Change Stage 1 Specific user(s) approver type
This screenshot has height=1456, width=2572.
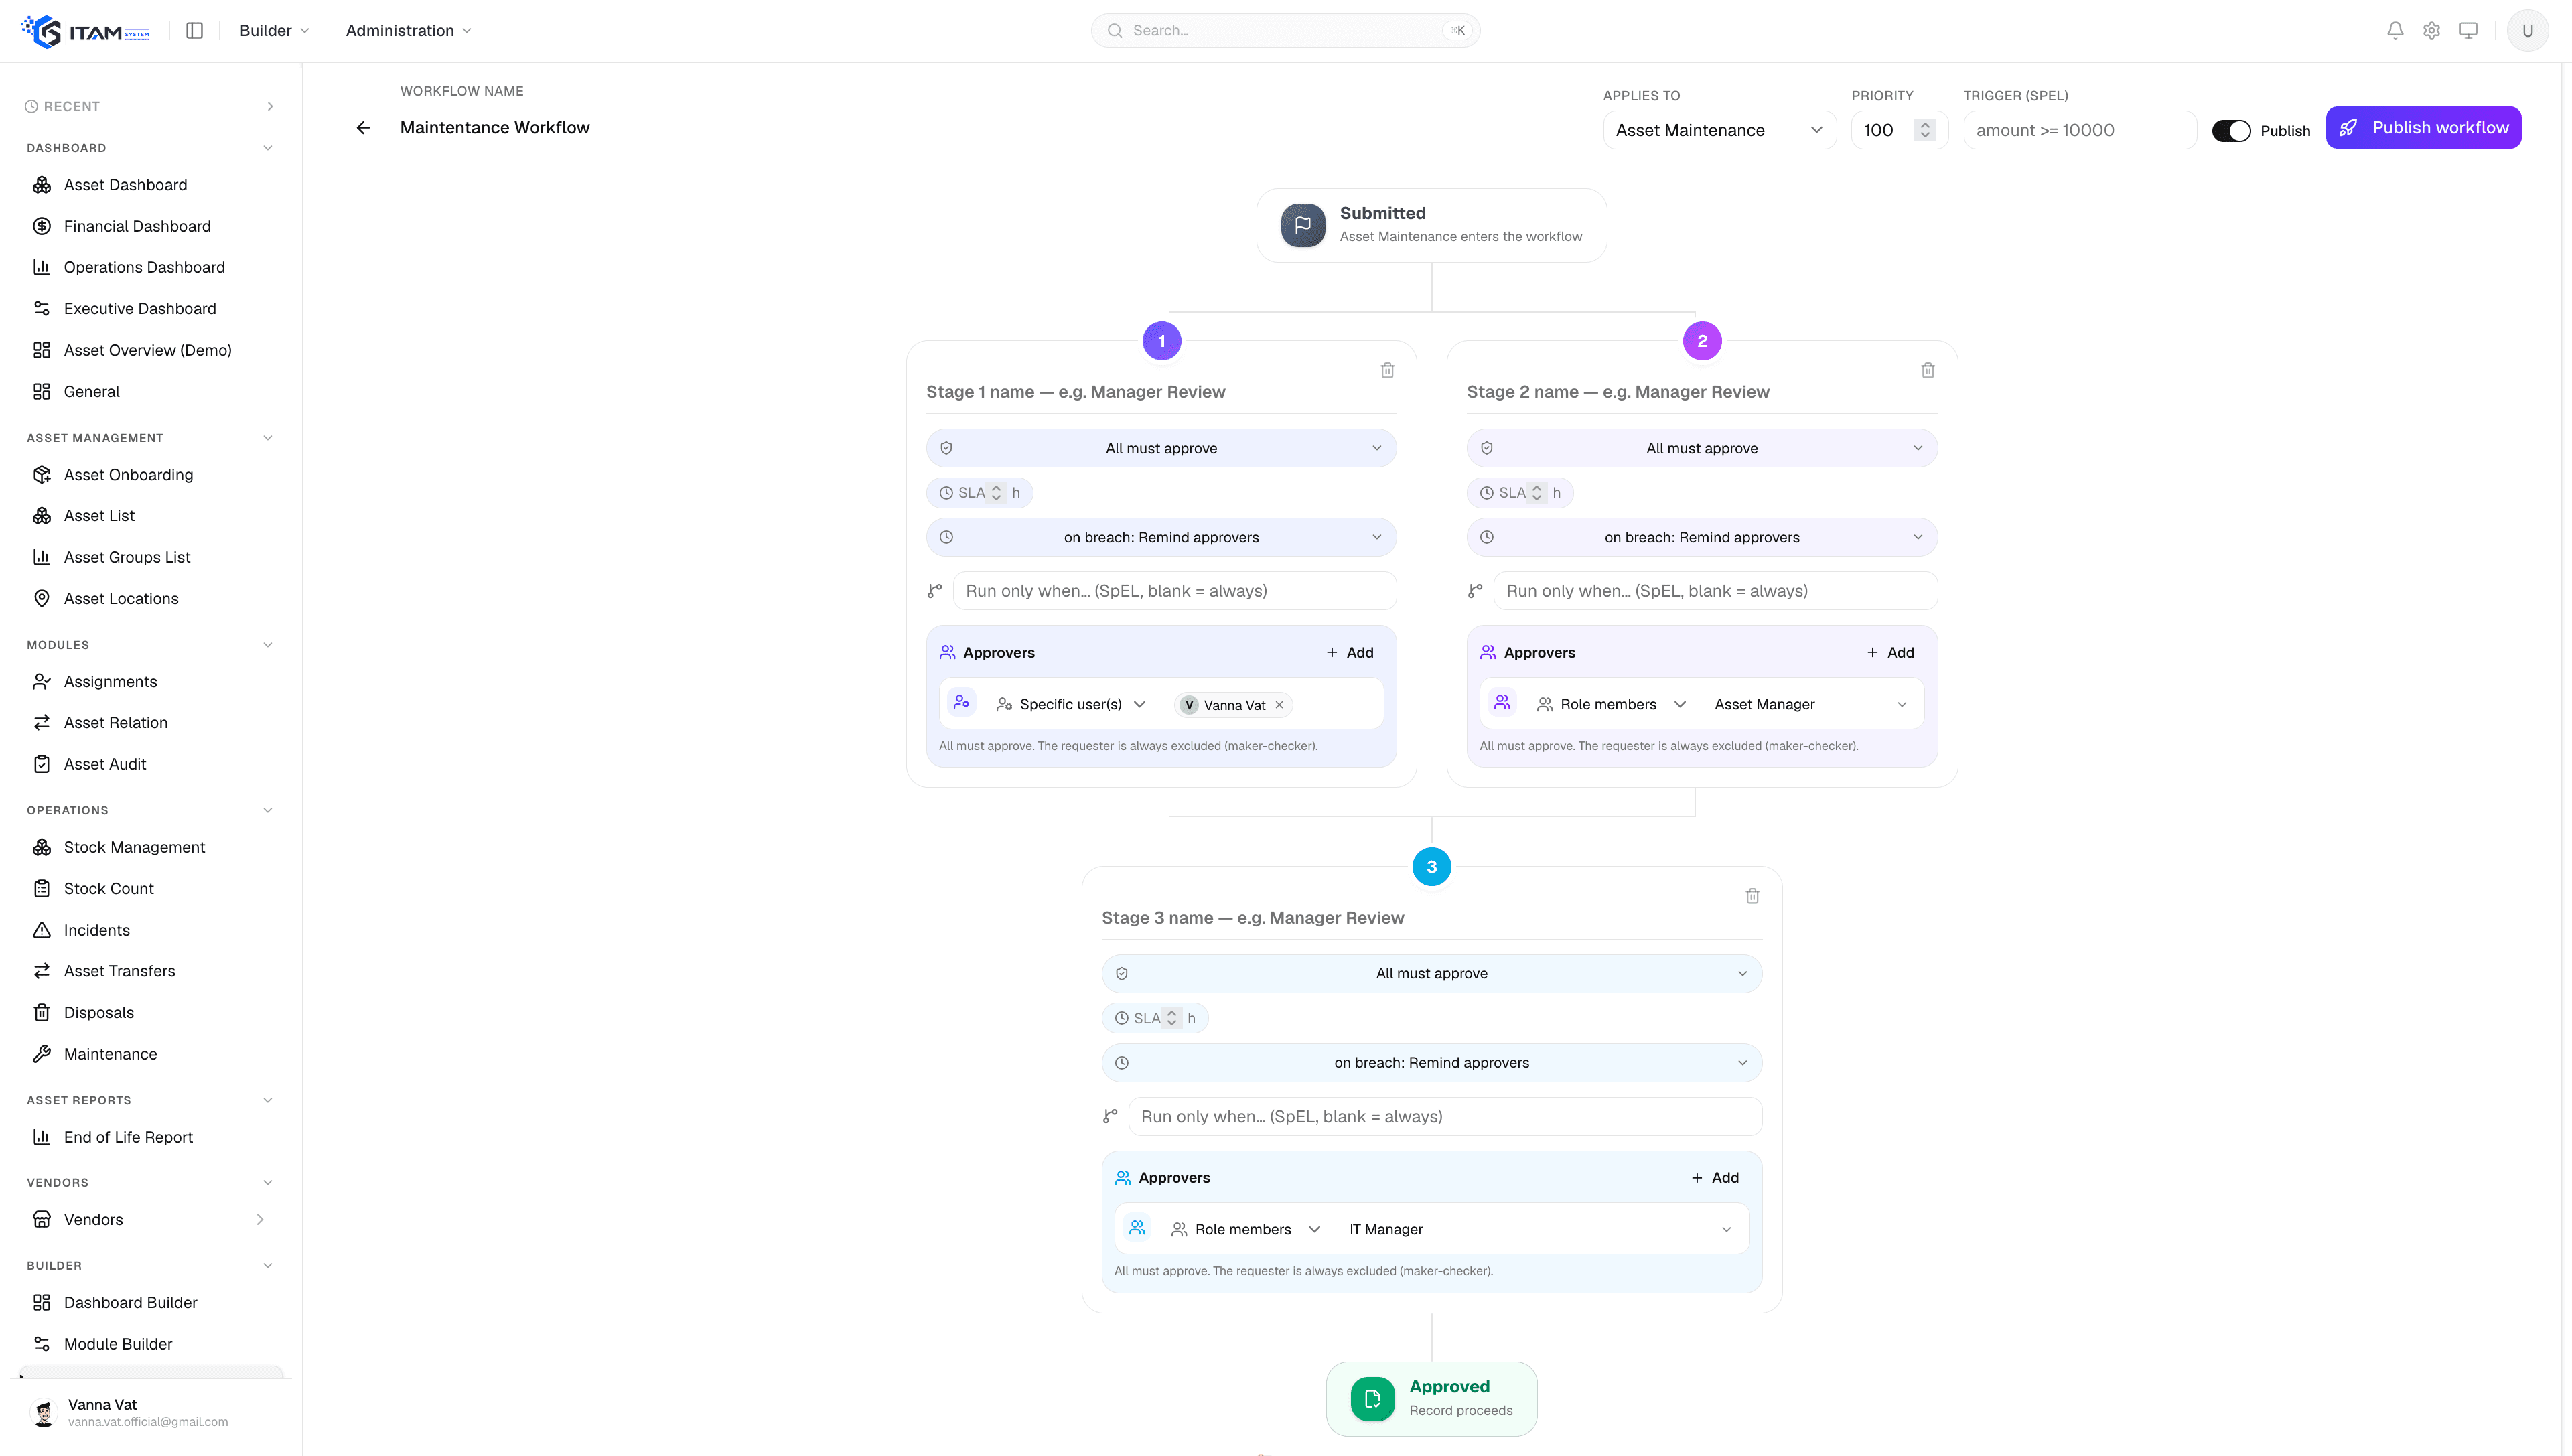pyautogui.click(x=1071, y=705)
